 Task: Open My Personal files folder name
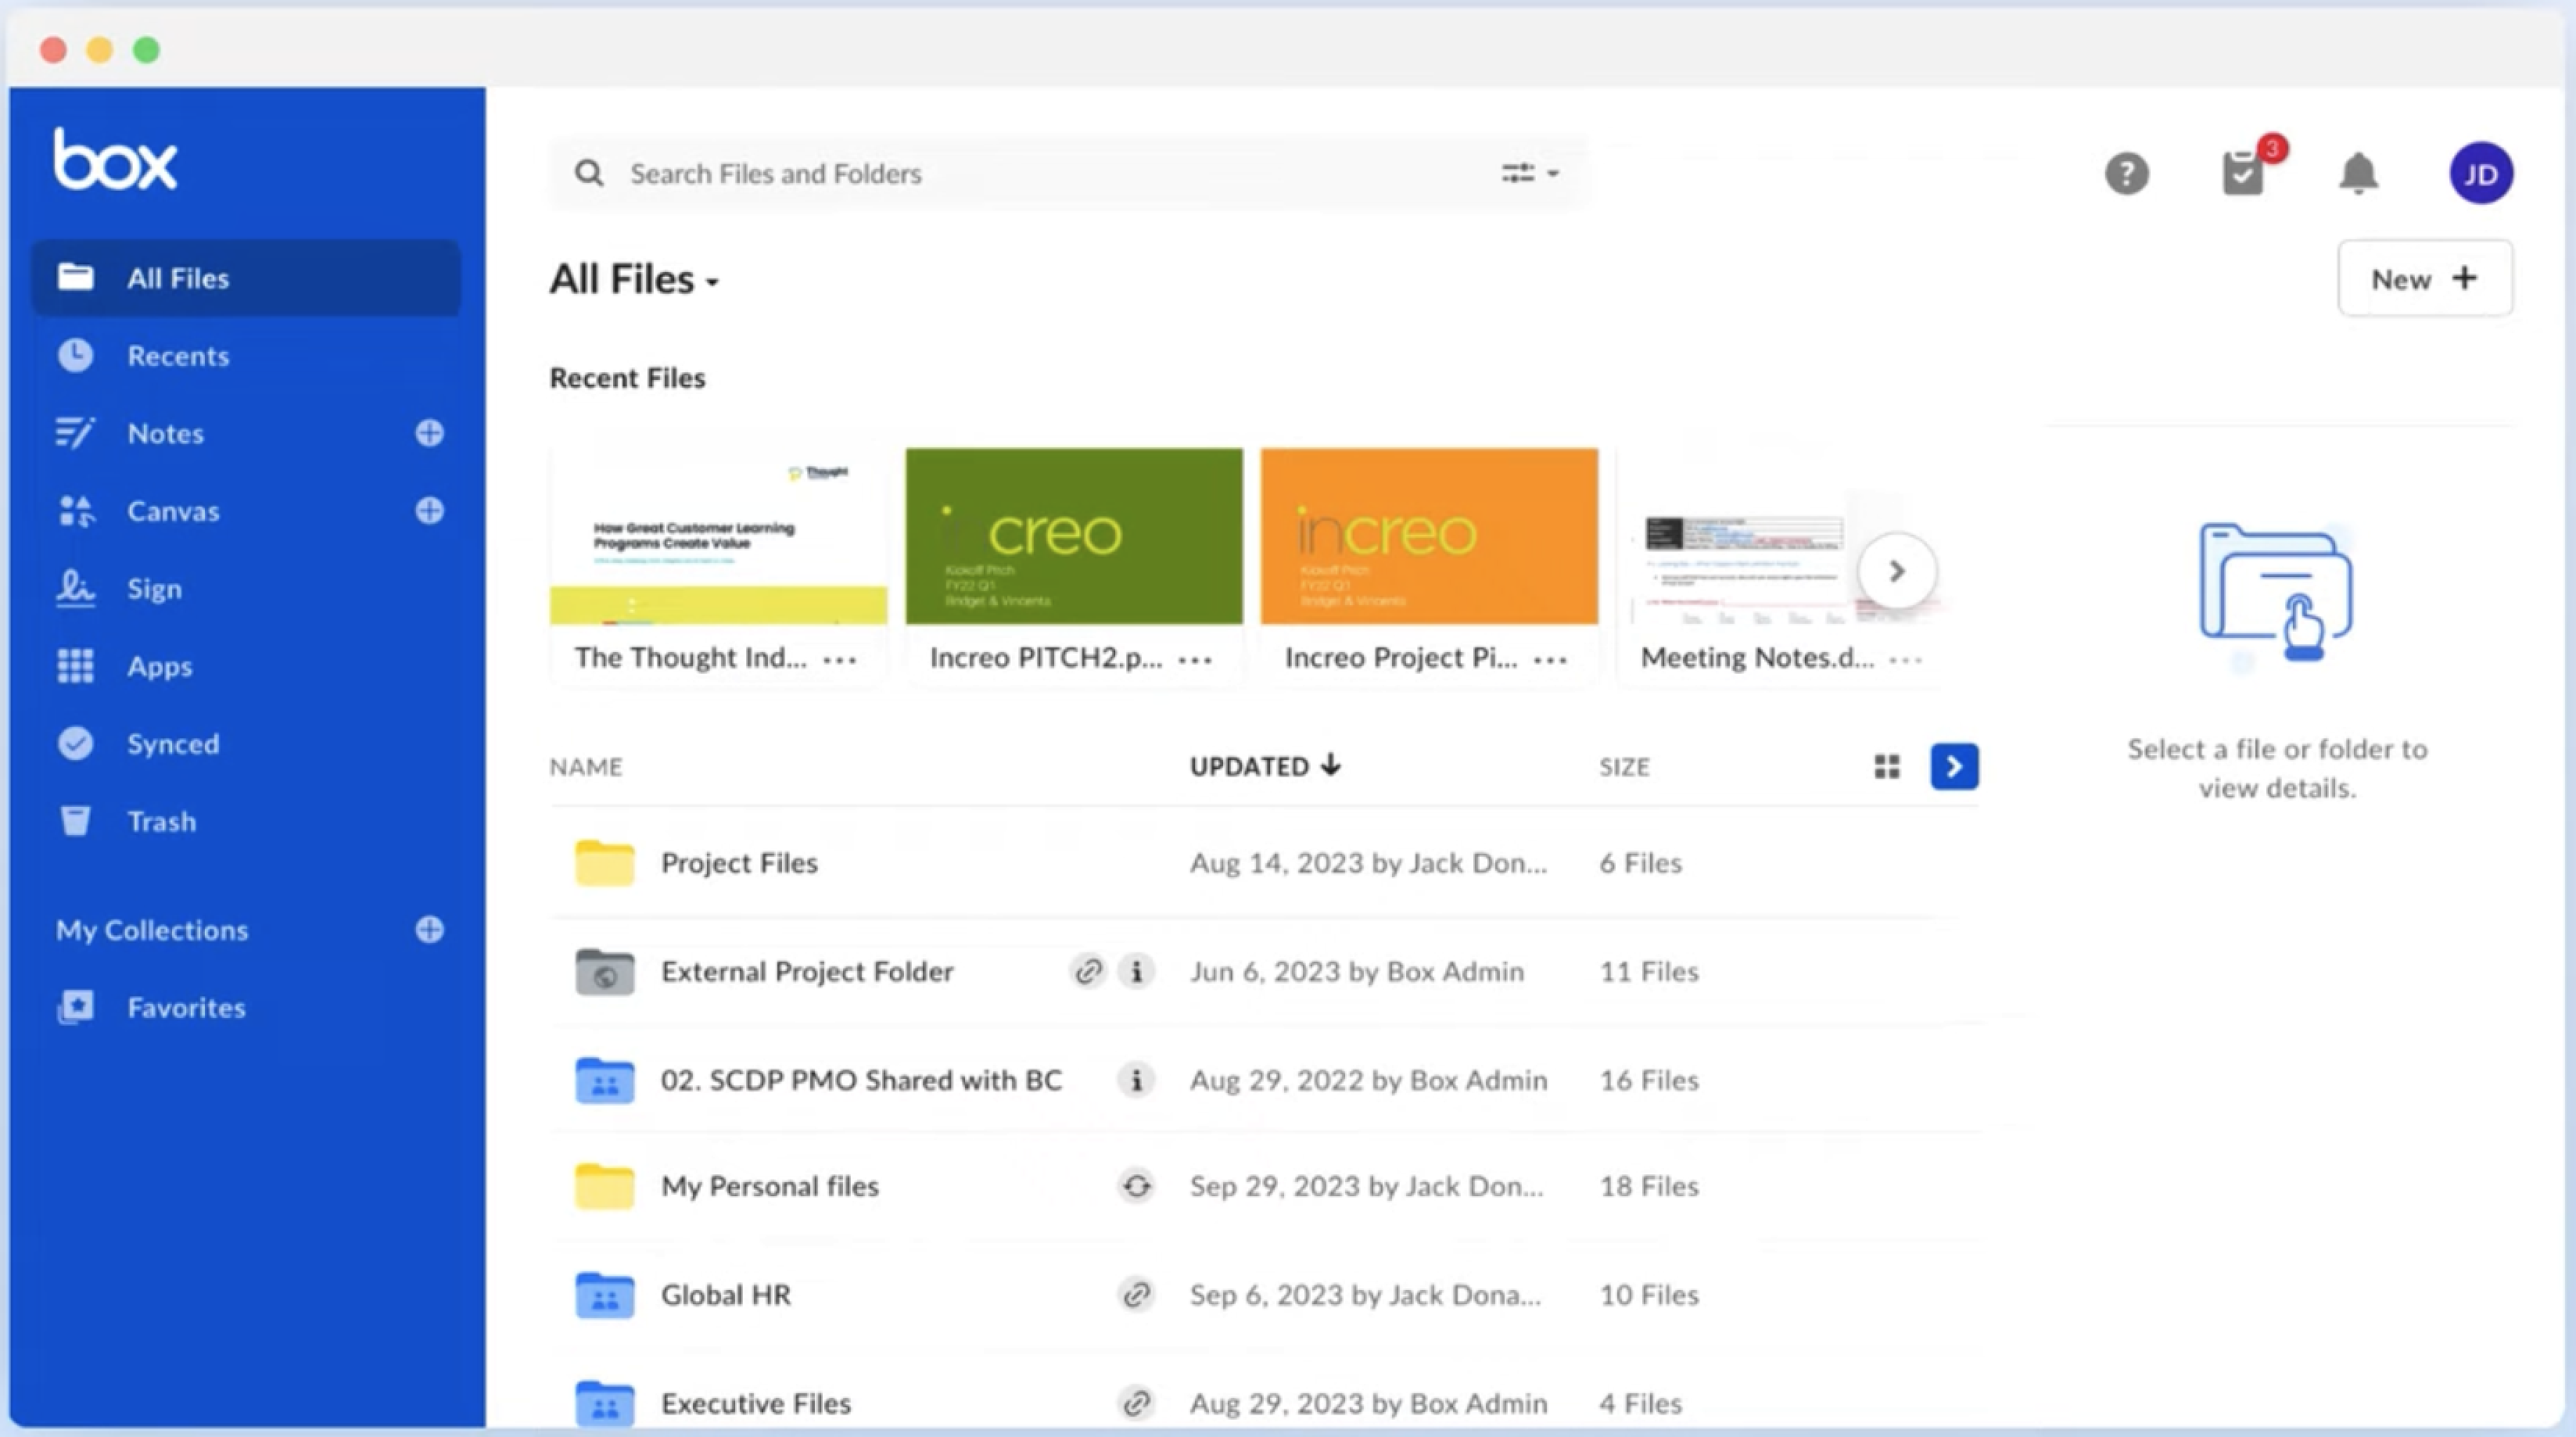click(x=769, y=1186)
